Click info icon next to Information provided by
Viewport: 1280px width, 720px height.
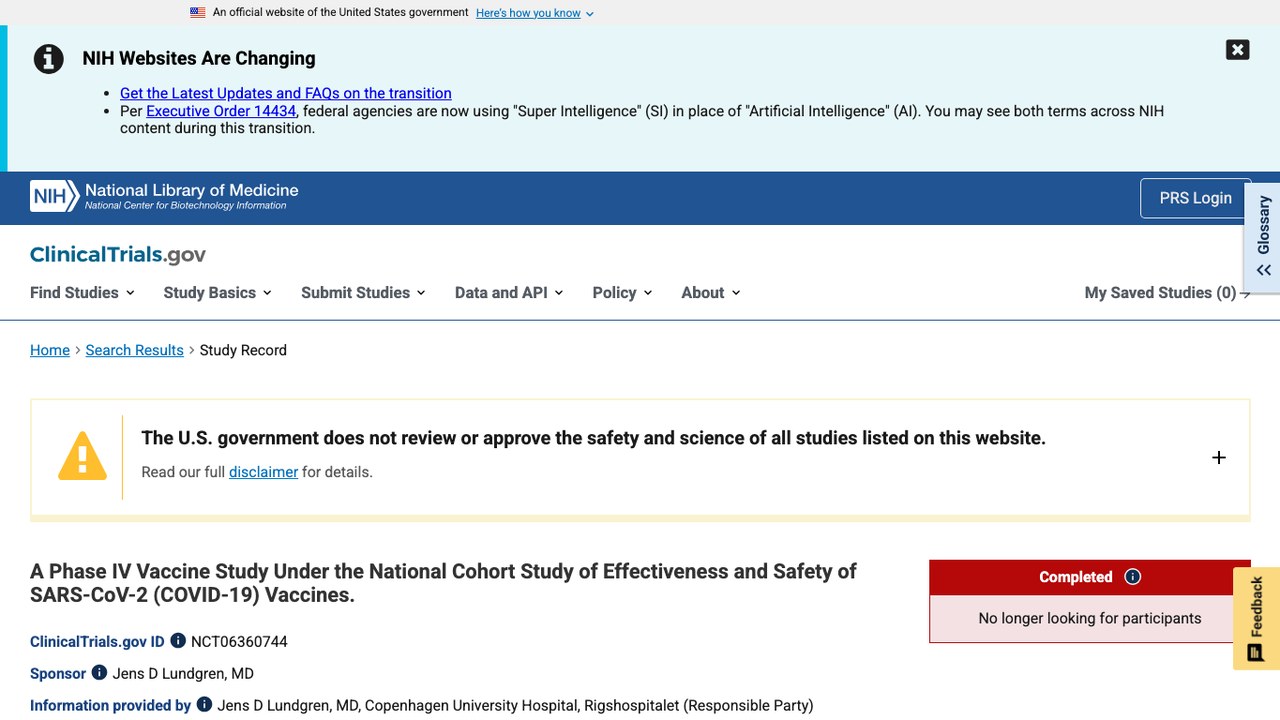tap(204, 705)
